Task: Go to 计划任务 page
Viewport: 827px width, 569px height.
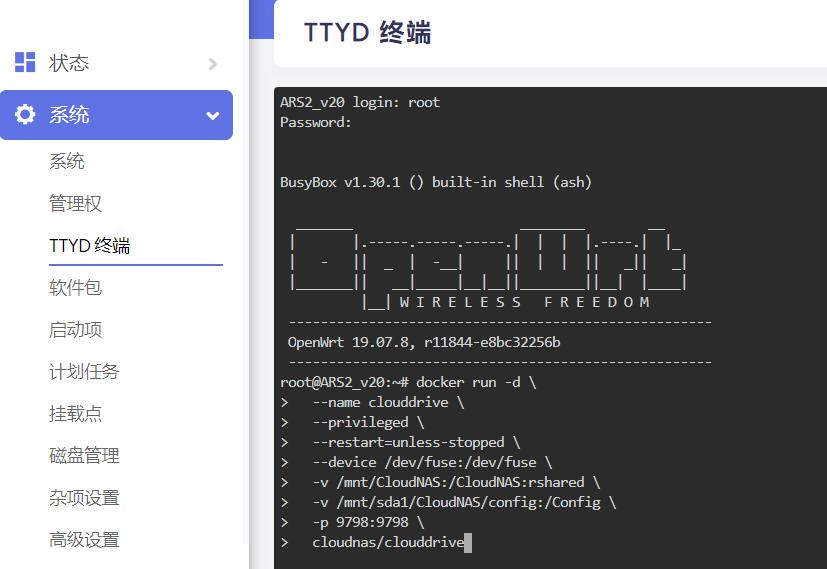Action: click(x=84, y=371)
